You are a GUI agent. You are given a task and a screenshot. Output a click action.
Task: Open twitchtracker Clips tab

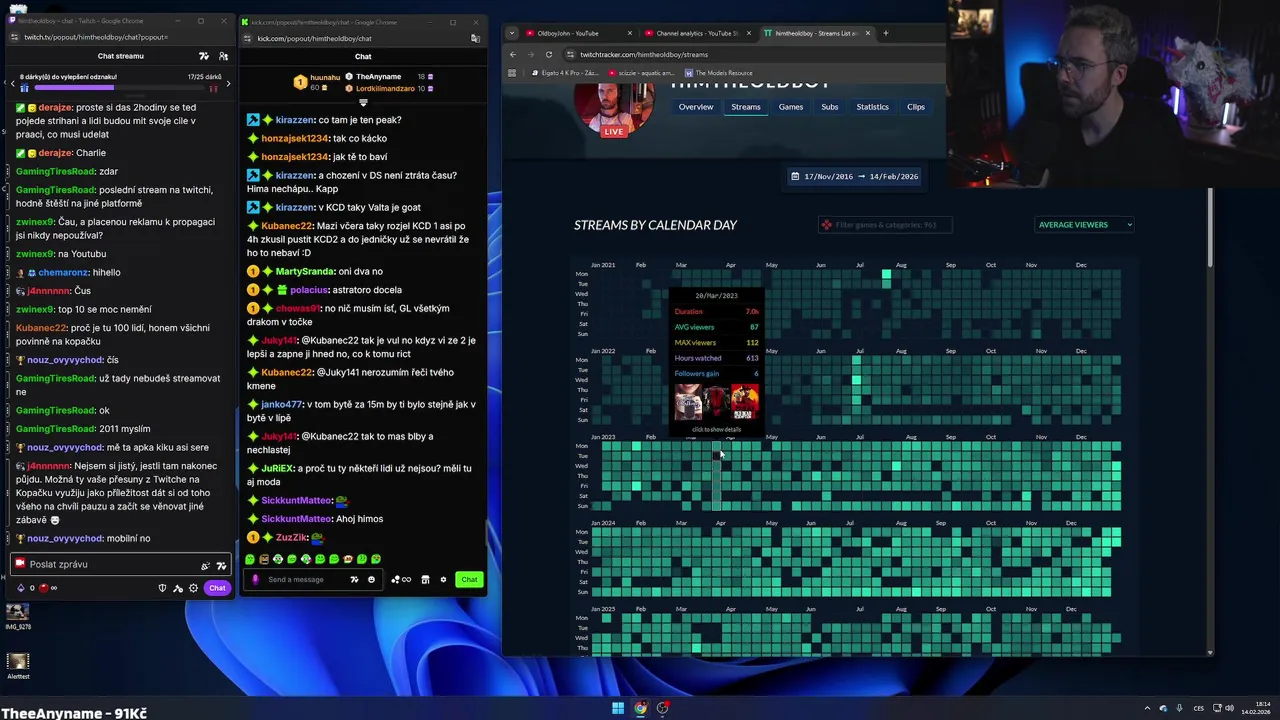tap(916, 107)
